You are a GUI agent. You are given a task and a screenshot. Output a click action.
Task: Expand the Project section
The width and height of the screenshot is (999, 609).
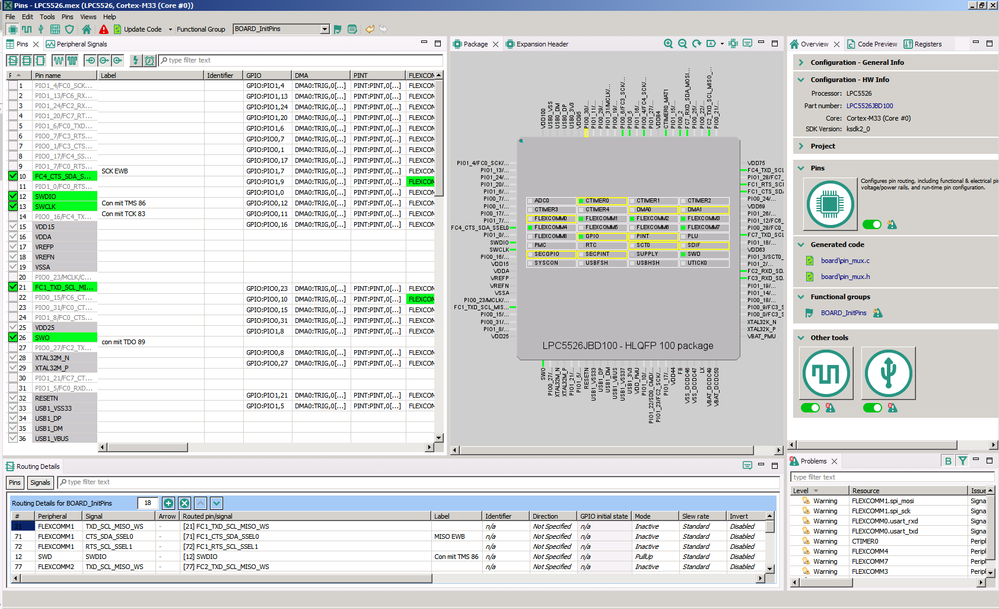801,146
